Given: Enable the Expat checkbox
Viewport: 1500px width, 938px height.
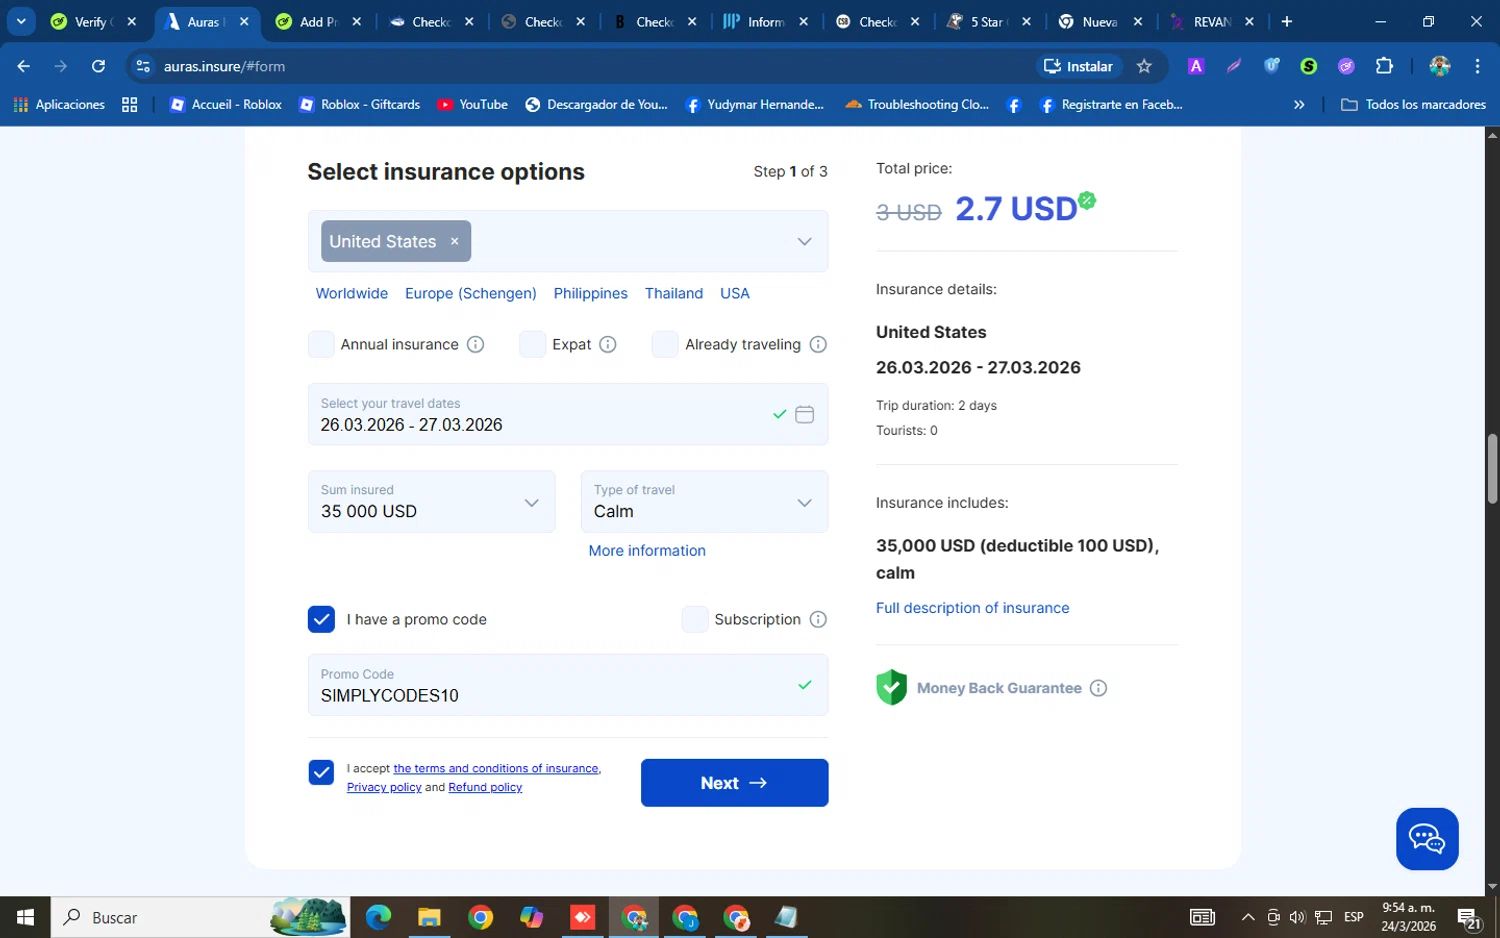Looking at the screenshot, I should (x=532, y=344).
